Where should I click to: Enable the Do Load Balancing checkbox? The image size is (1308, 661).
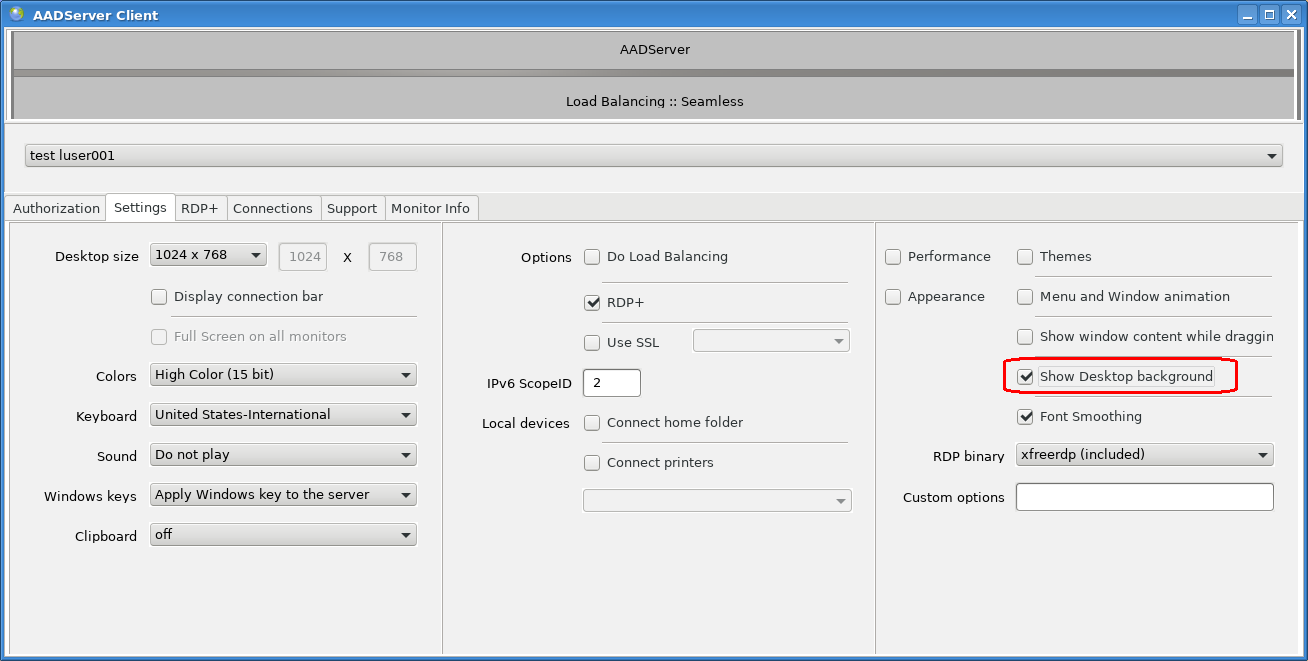click(592, 257)
